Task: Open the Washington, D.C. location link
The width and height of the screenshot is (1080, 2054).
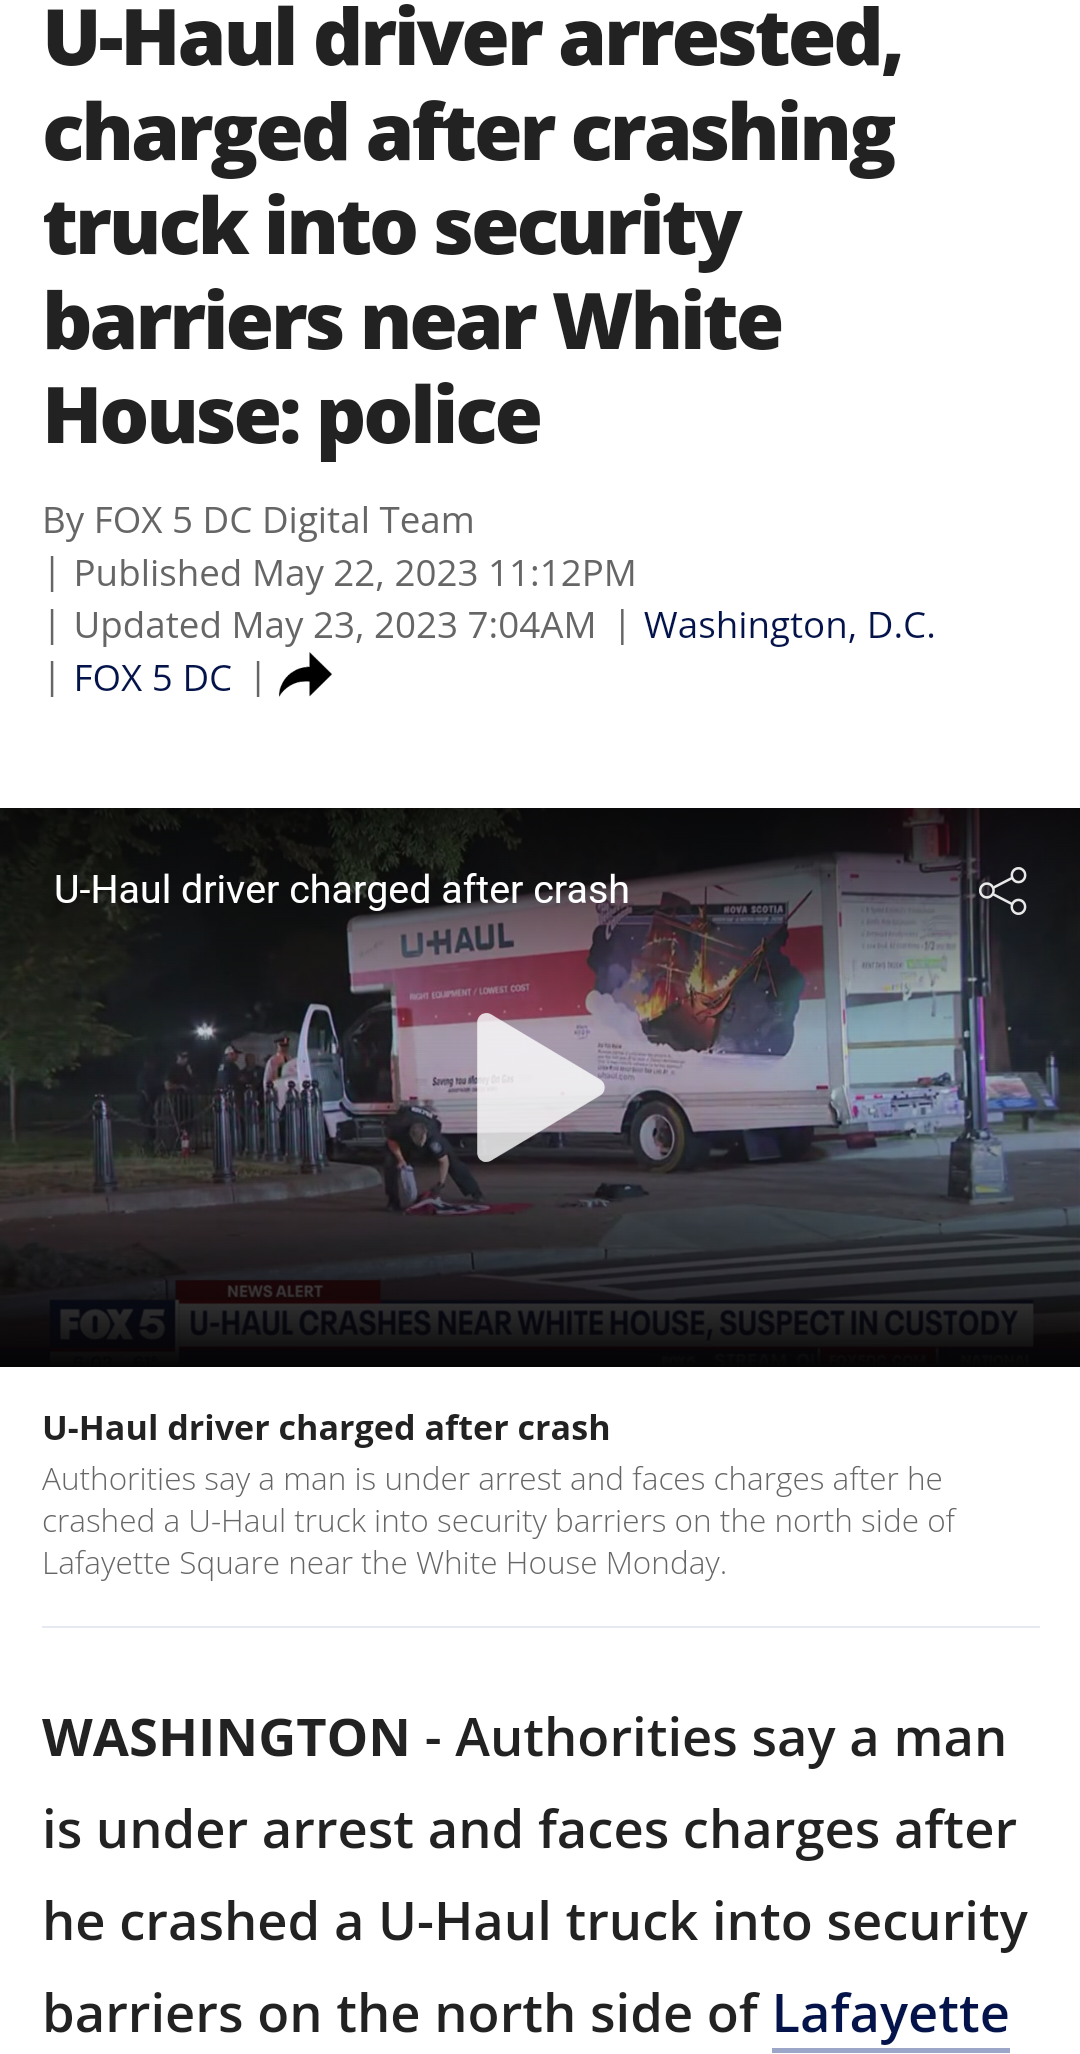Action: tap(789, 625)
